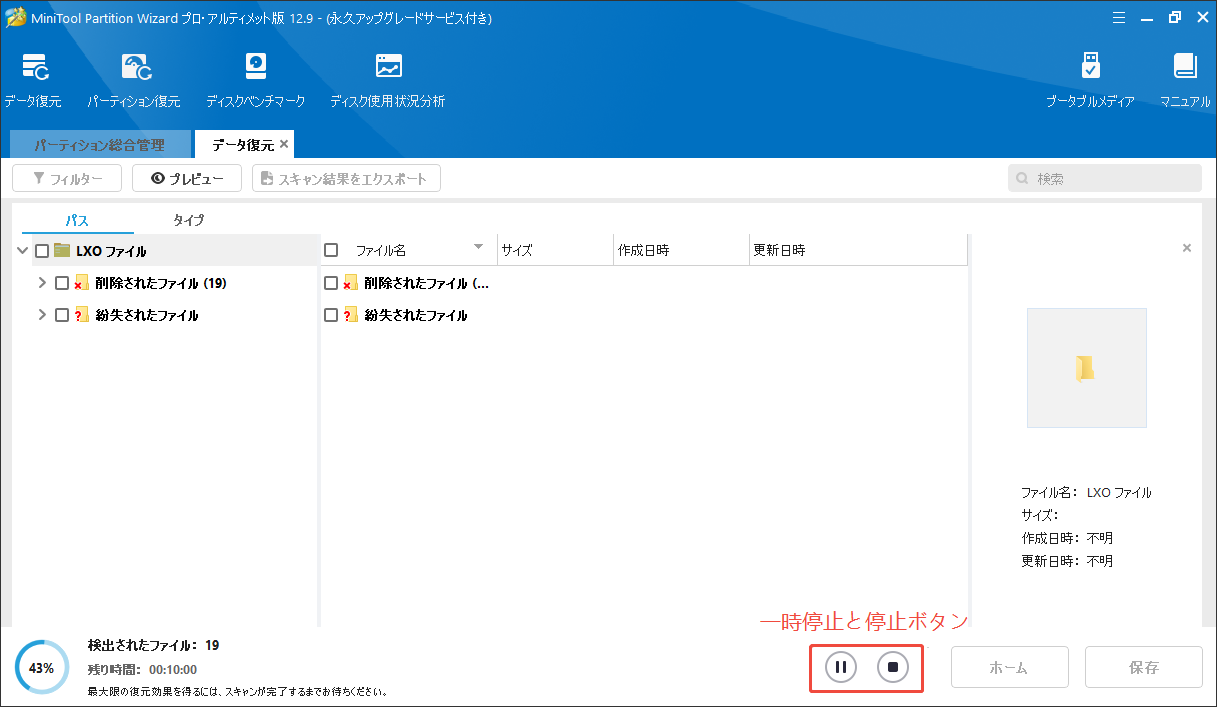The width and height of the screenshot is (1217, 707).
Task: Click the 紛失されたファイル folder icon in file list
Action: click(350, 315)
